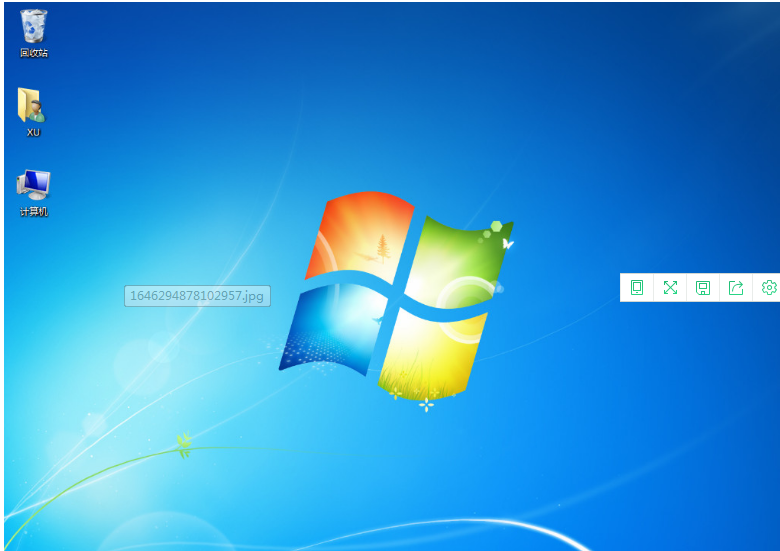Click the save floppy-disk icon in toolbar
This screenshot has width=780, height=551.
pyautogui.click(x=703, y=288)
